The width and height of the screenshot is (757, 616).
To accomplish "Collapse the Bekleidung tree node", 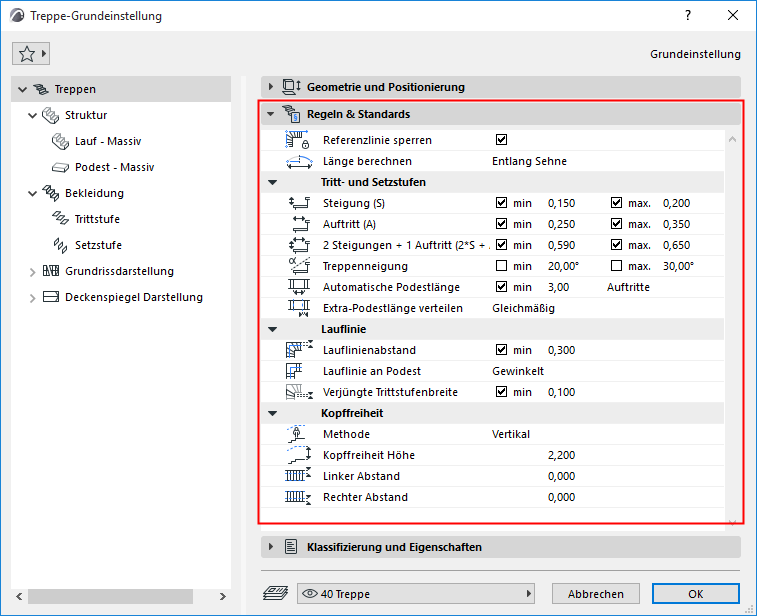I will click(32, 194).
